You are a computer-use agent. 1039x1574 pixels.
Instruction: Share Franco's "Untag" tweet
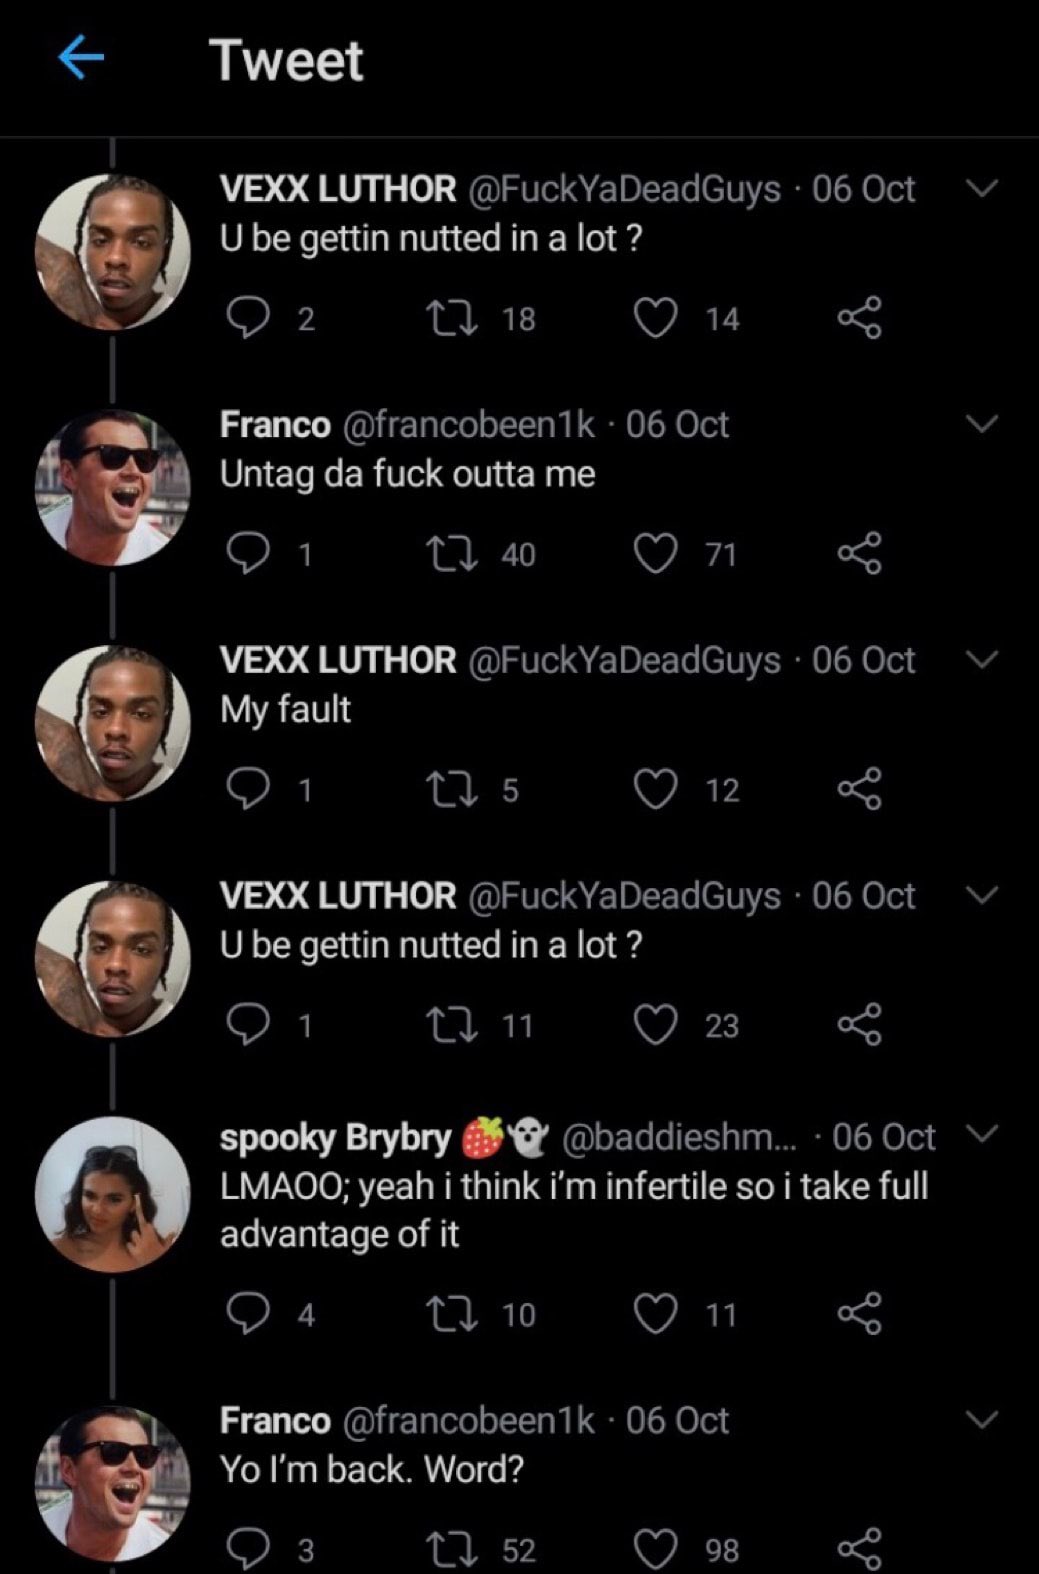[860, 553]
